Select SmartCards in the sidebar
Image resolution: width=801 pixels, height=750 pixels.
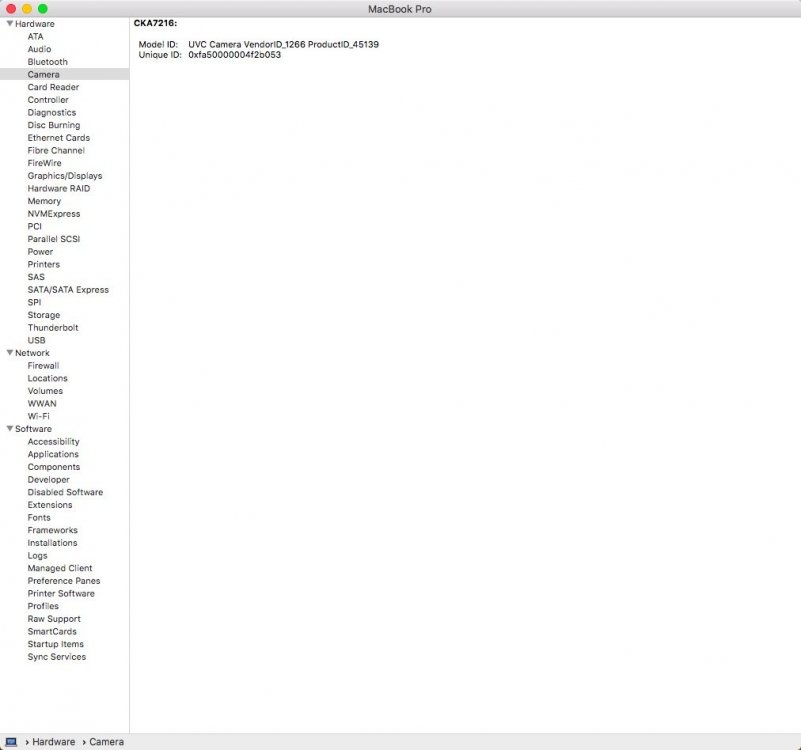point(52,631)
